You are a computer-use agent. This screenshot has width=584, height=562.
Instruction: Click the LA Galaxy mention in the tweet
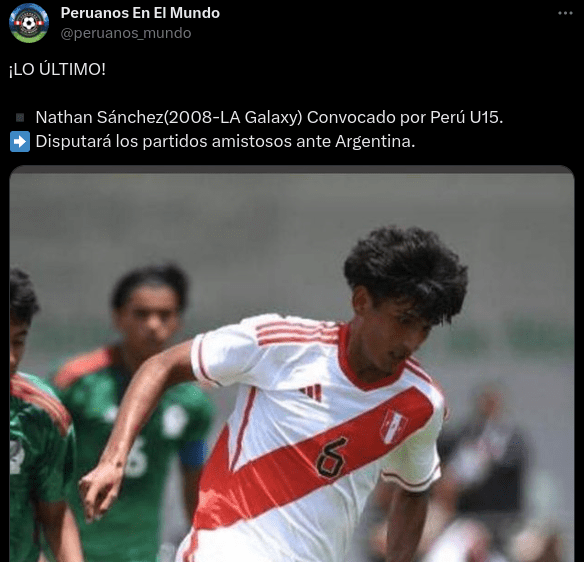pyautogui.click(x=261, y=117)
